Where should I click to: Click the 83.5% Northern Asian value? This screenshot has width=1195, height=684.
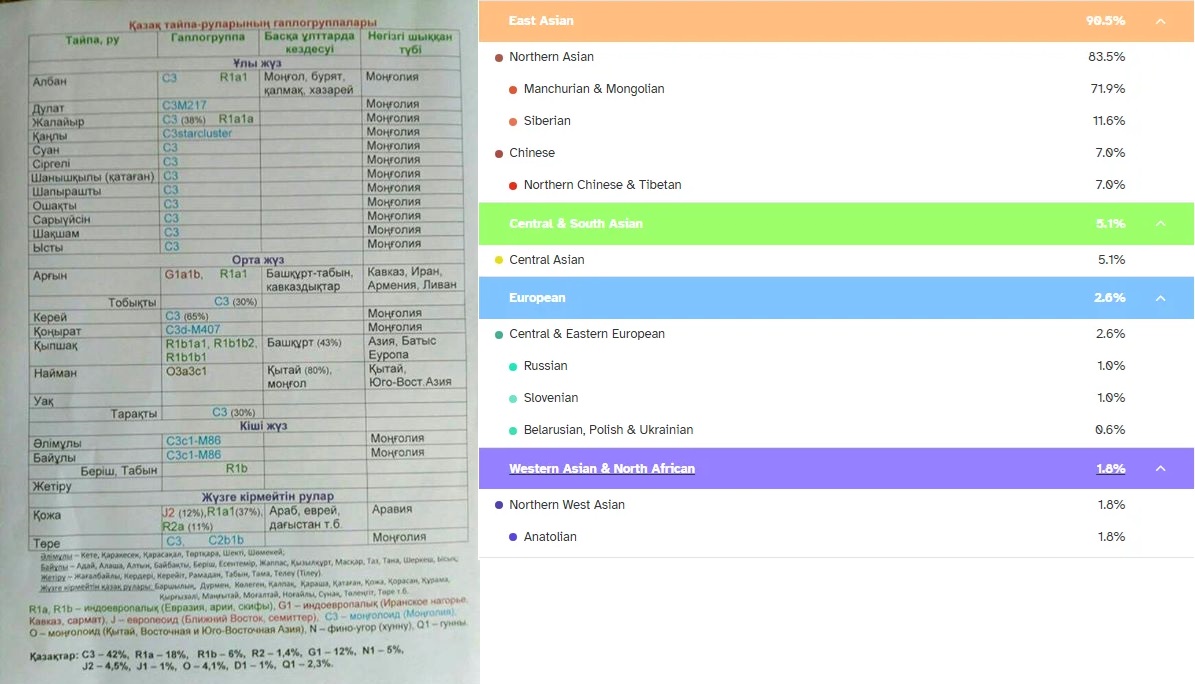1107,56
